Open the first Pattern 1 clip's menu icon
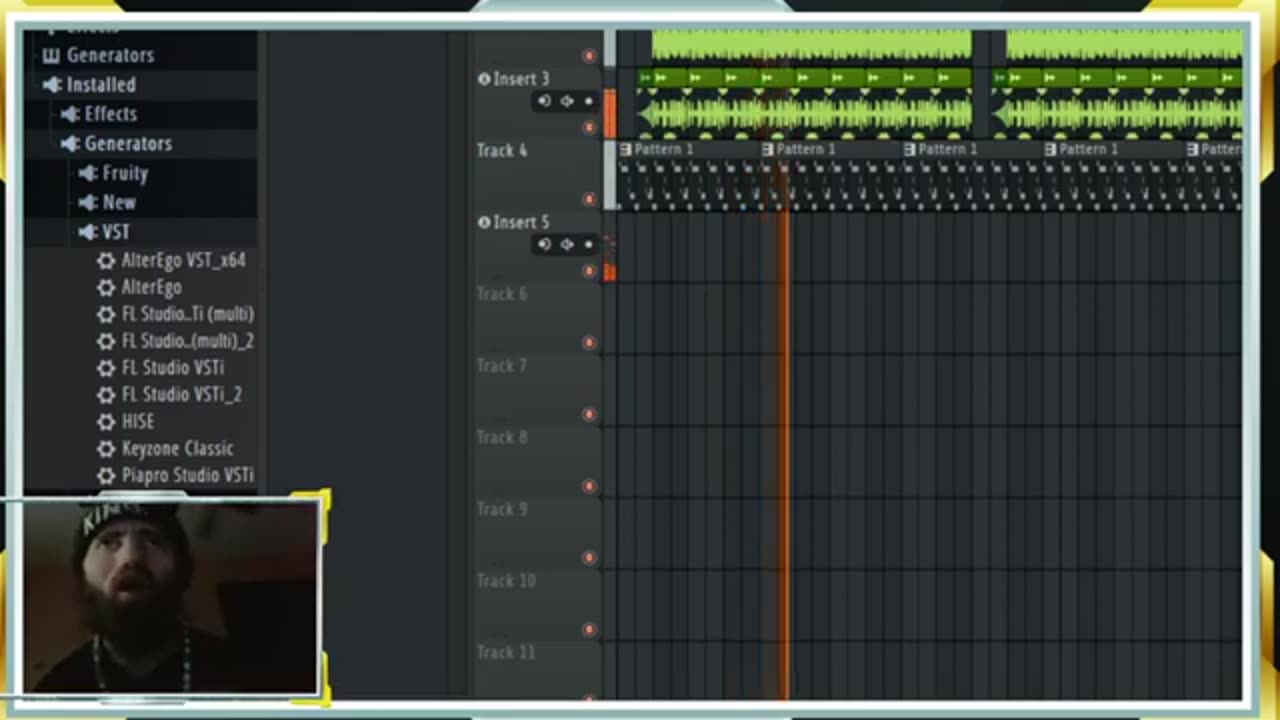Image resolution: width=1280 pixels, height=720 pixels. point(626,149)
